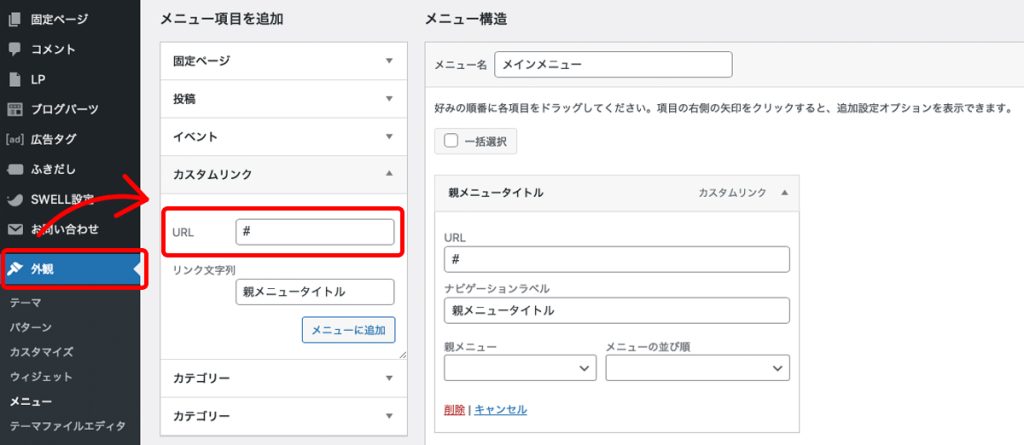The width and height of the screenshot is (1024, 445).
Task: Click the 固定ページ pages icon in sidebar
Action: [x=14, y=19]
